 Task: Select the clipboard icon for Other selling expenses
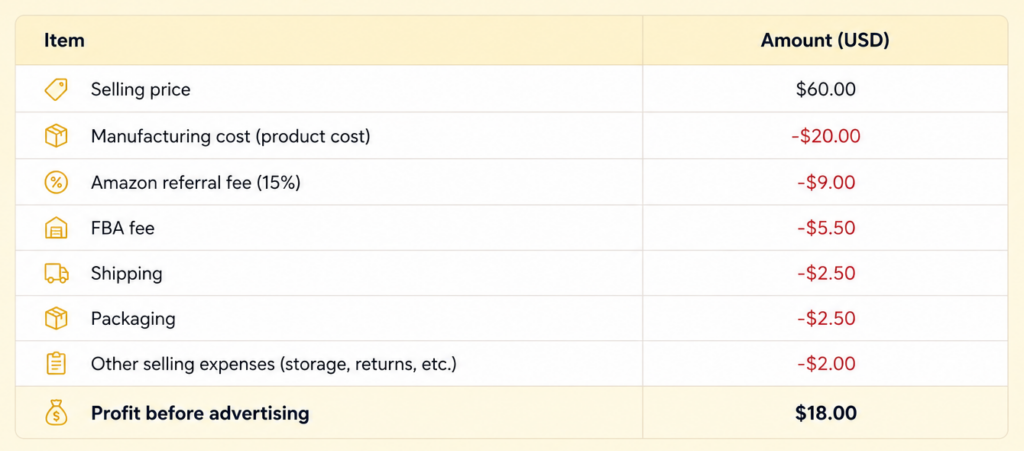coord(56,364)
